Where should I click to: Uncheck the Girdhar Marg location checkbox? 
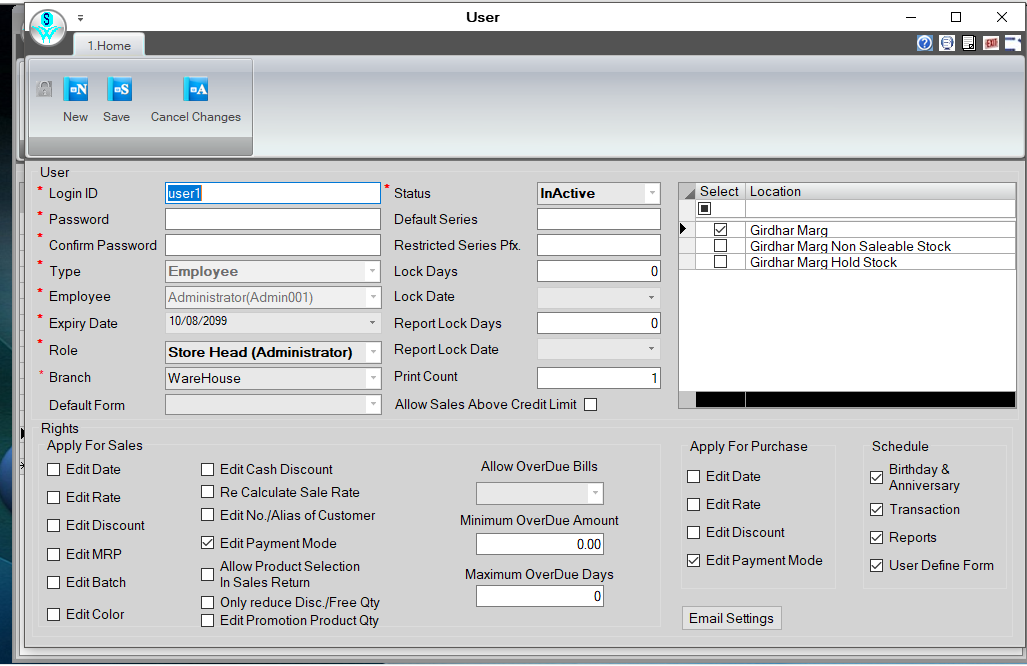(720, 230)
